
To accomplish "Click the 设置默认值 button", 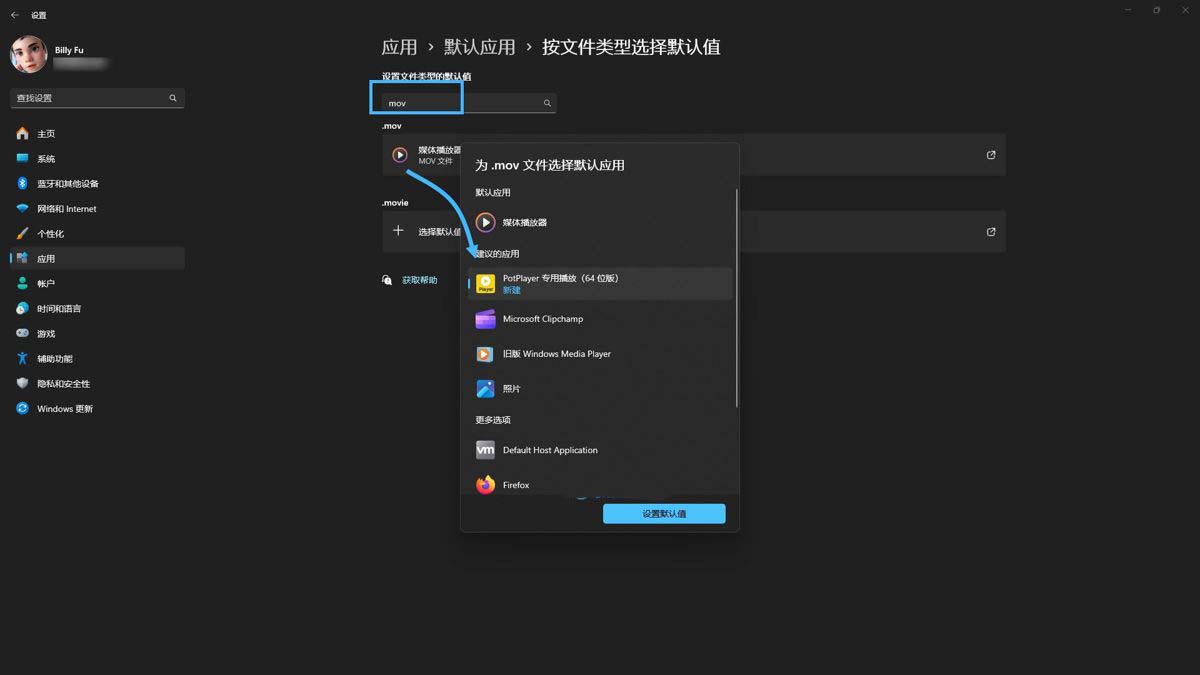I will pos(664,514).
